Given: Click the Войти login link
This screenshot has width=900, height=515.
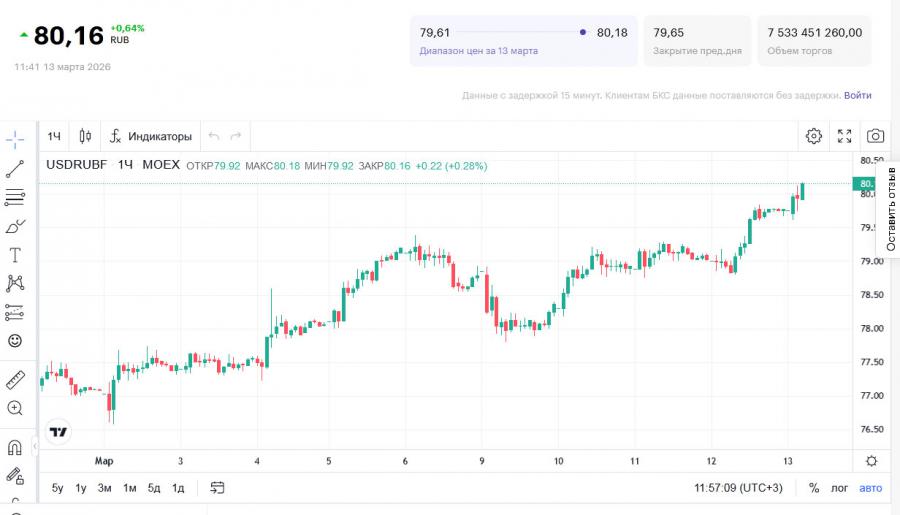Looking at the screenshot, I should click(x=857, y=95).
